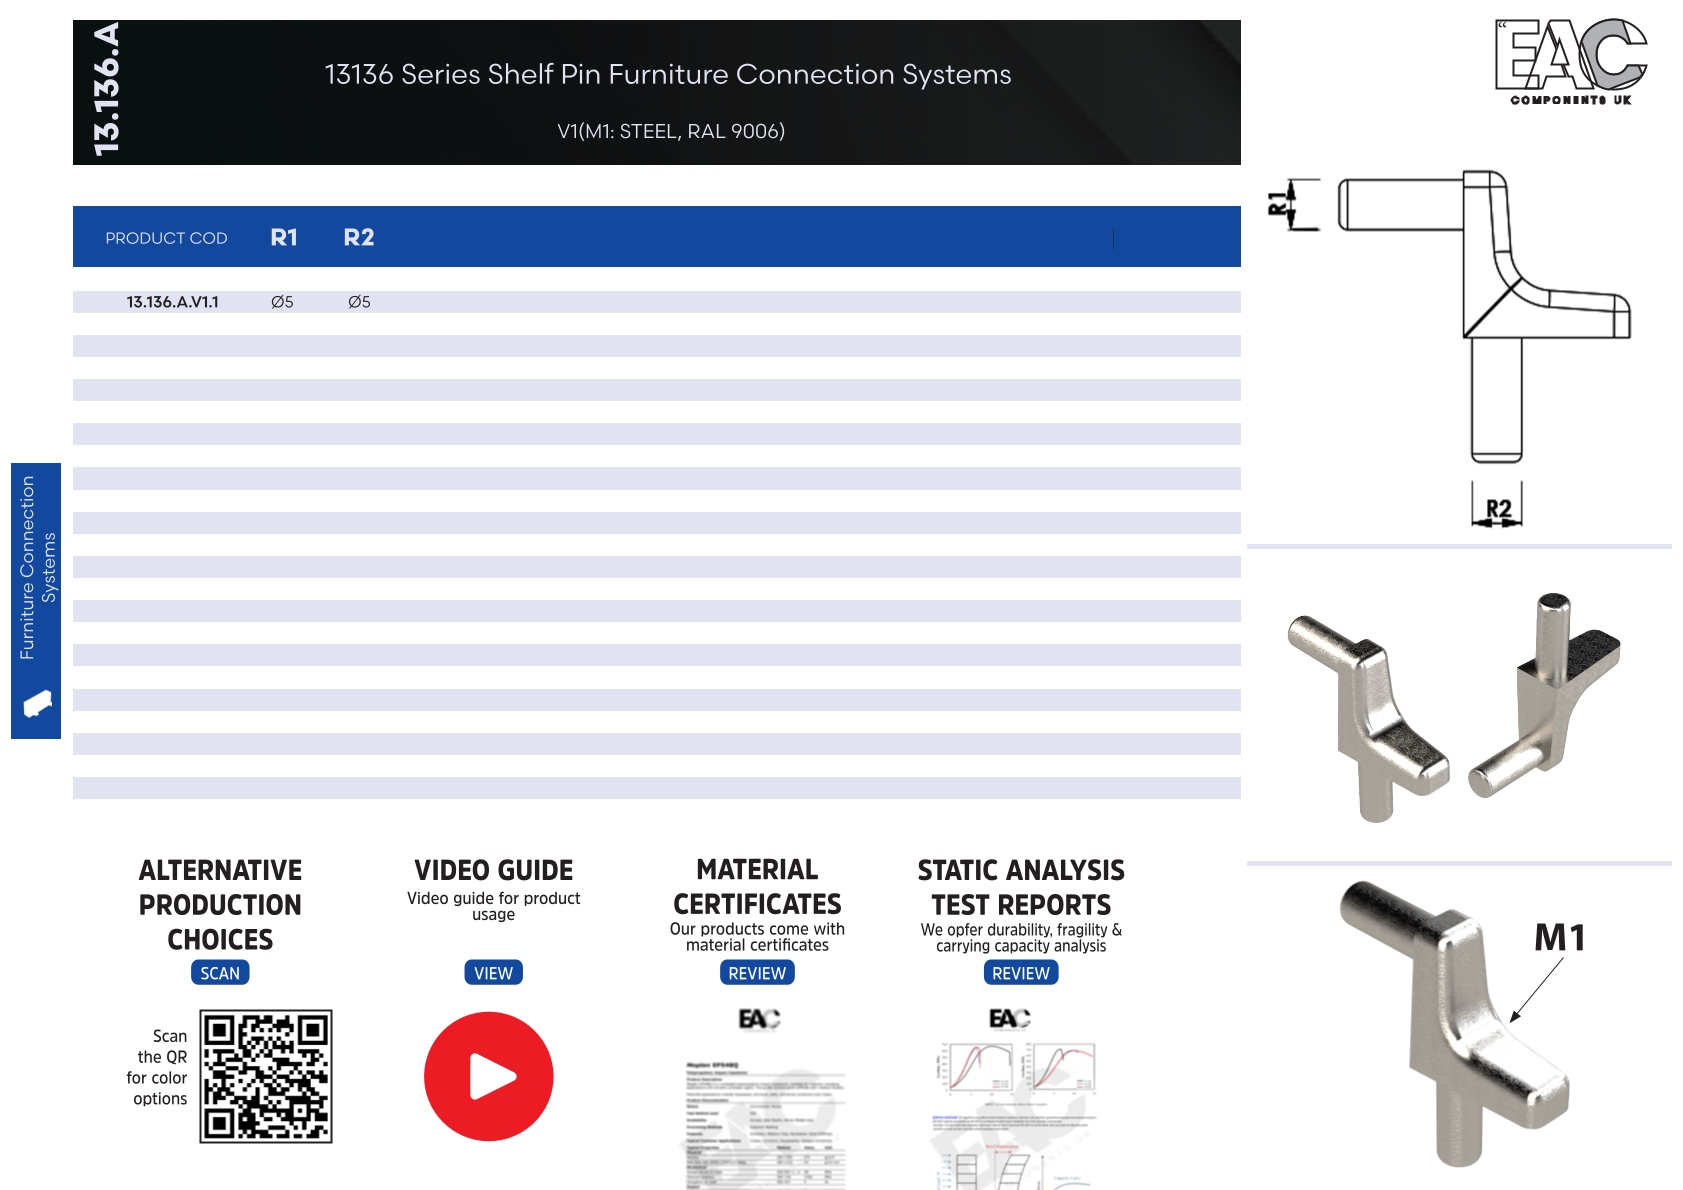Click the 13136 Series Shelf Pin title
Viewport: 1683px width, 1190px height.
(668, 74)
